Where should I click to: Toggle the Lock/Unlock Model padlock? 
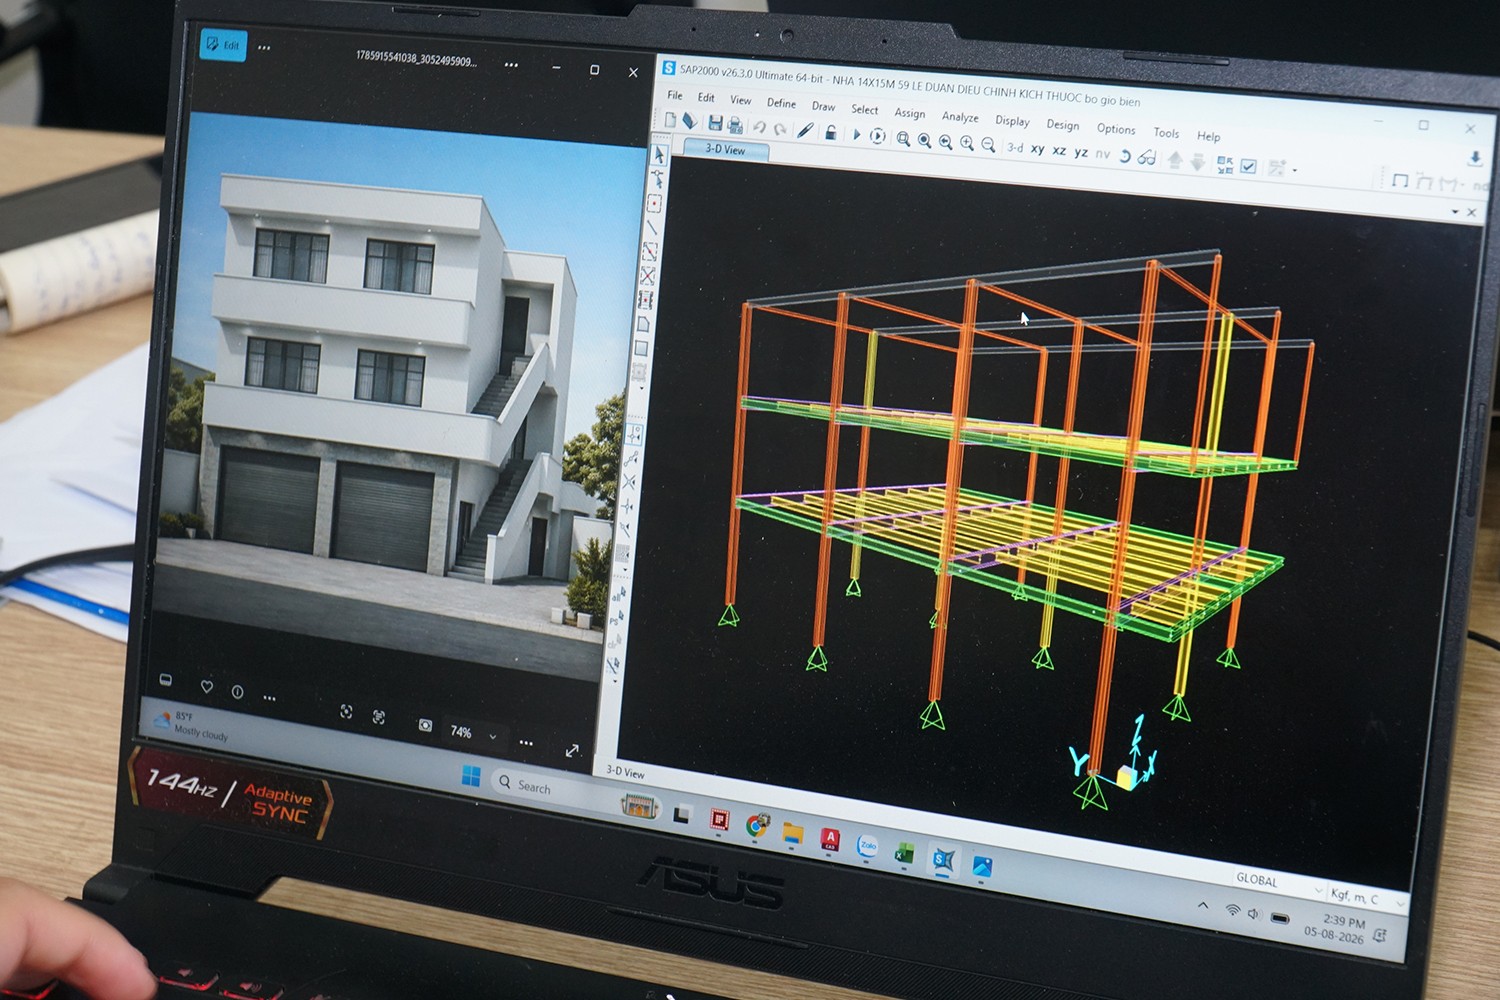[x=830, y=132]
